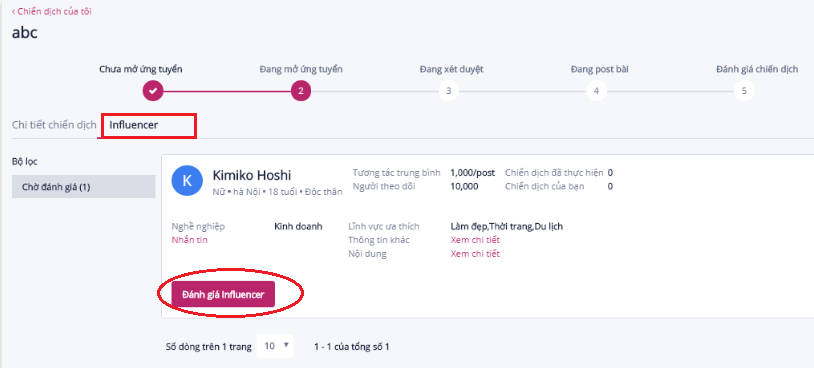Switch to the Influencer tab
814x368 pixels.
[x=133, y=125]
